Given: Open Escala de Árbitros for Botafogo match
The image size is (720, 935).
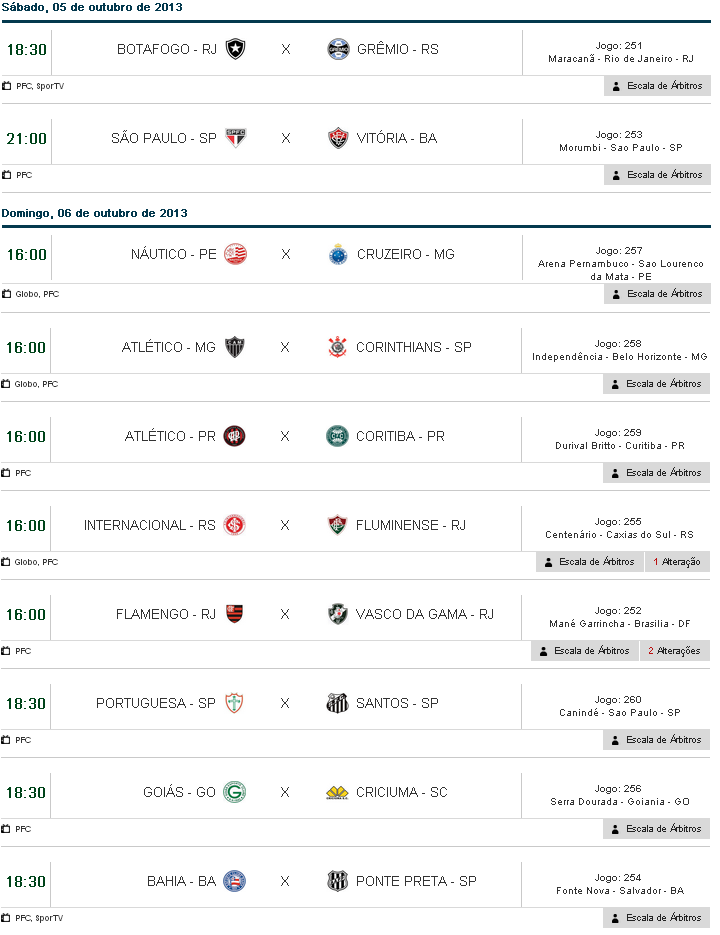Looking at the screenshot, I should point(657,86).
